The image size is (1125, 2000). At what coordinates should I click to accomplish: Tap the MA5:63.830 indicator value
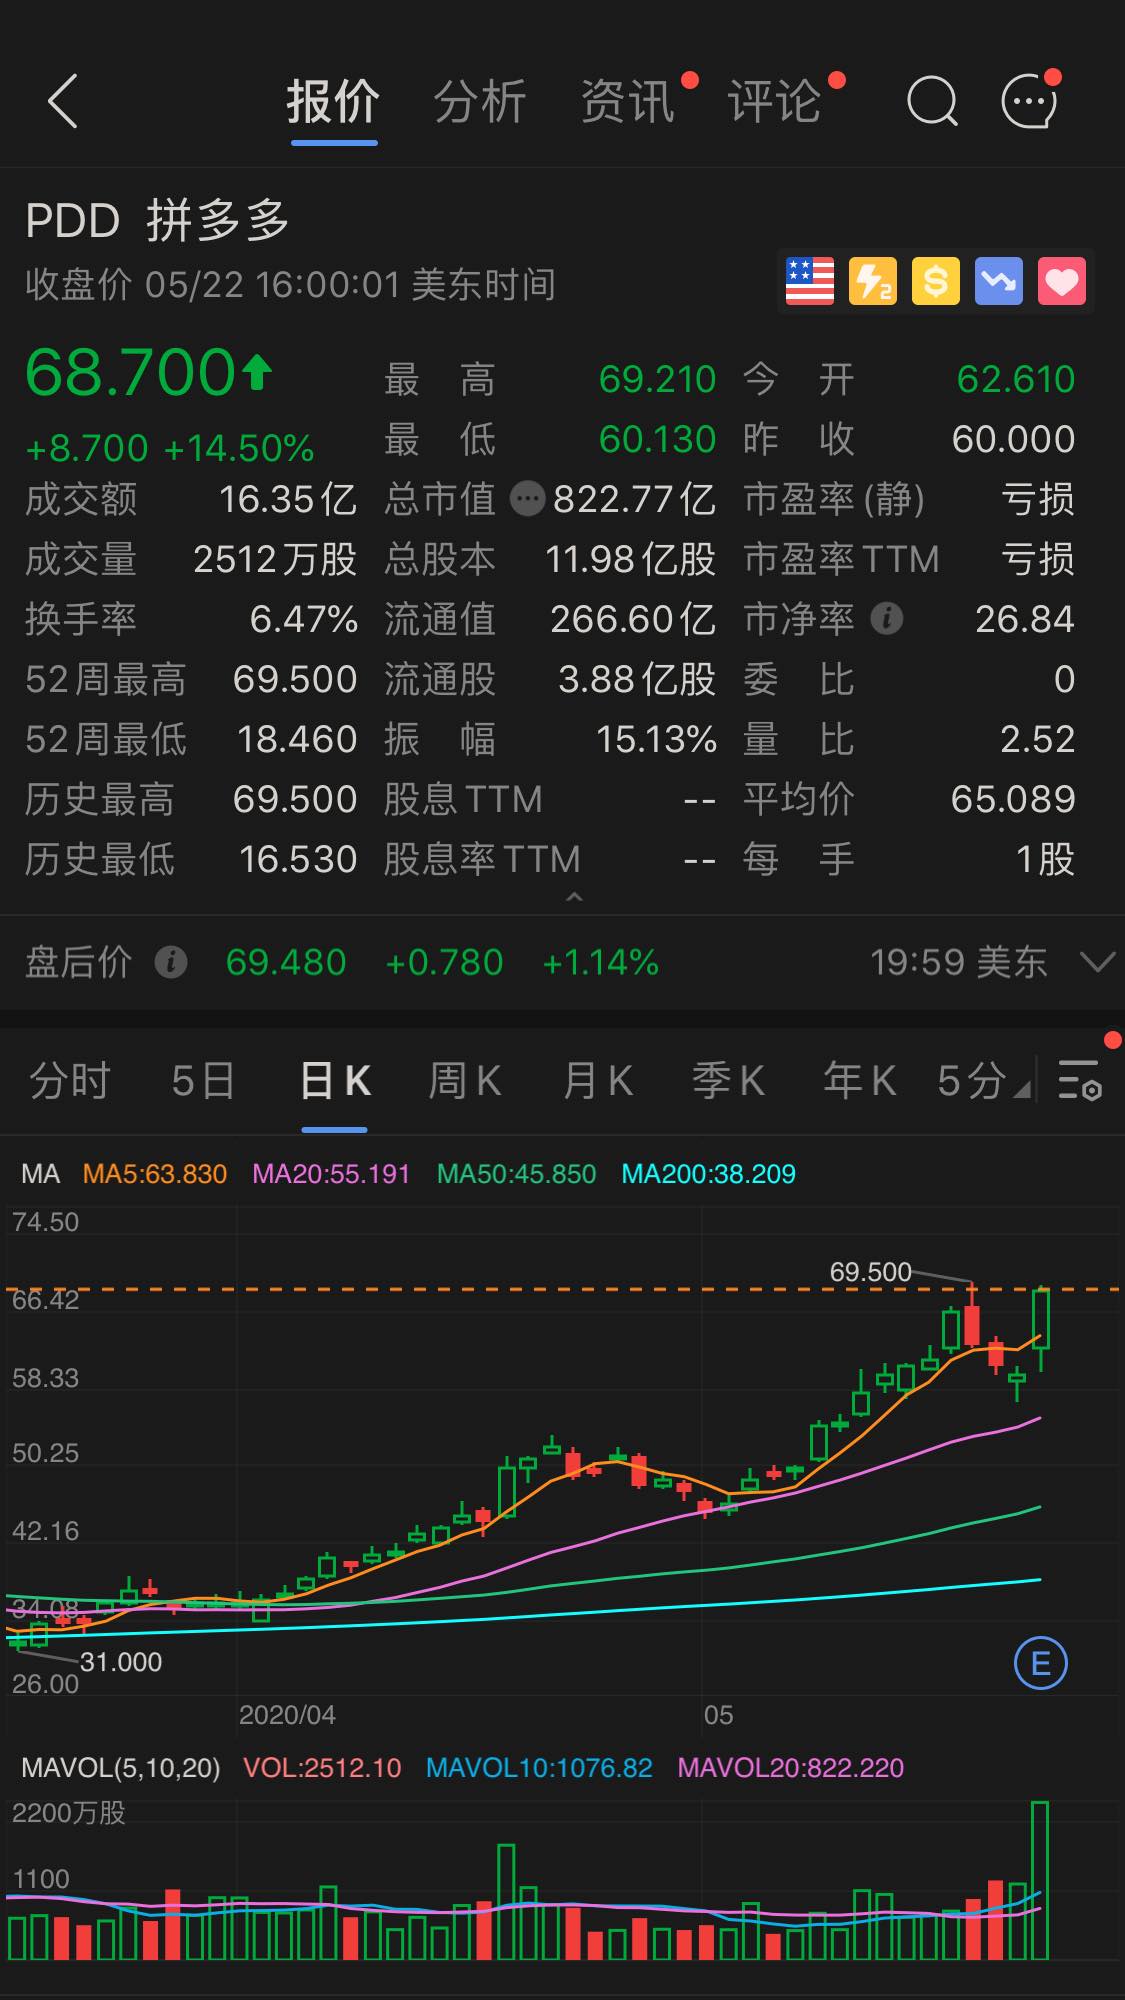(x=155, y=1174)
